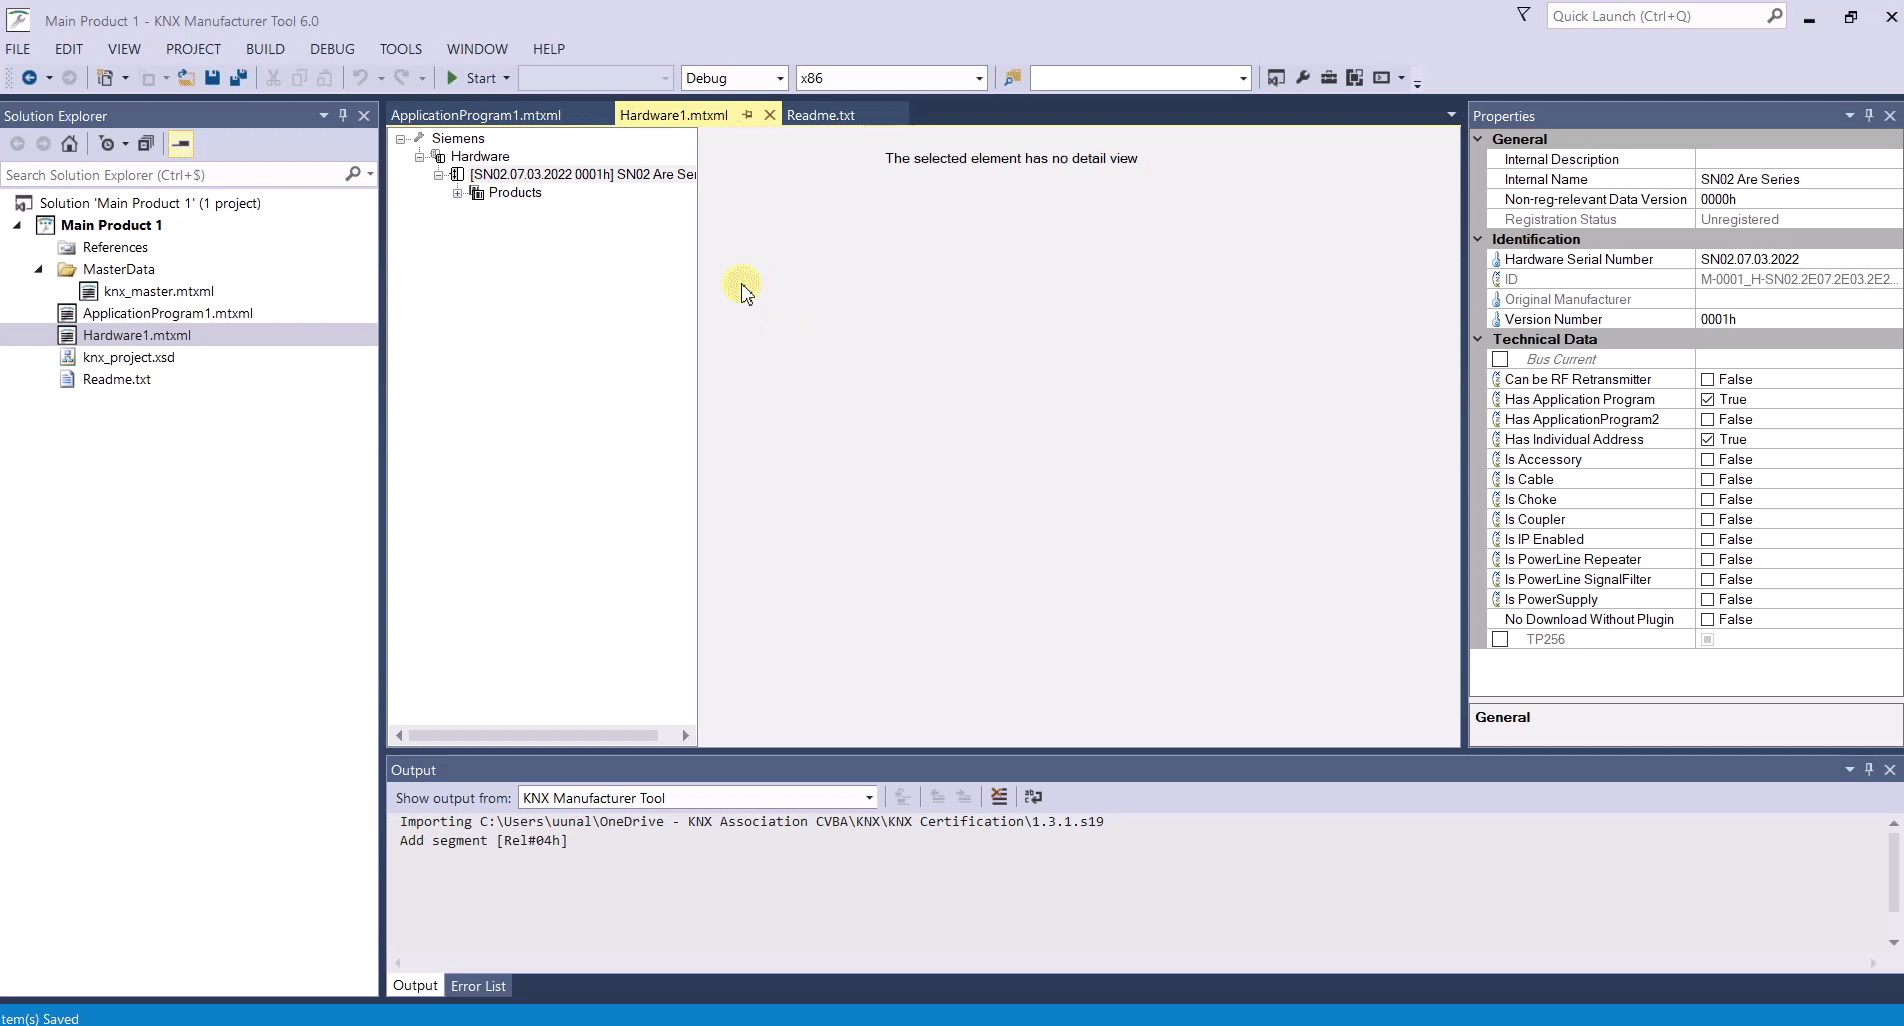Click the search magnifier in Solution Explorer
This screenshot has height=1026, width=1904.
point(353,174)
